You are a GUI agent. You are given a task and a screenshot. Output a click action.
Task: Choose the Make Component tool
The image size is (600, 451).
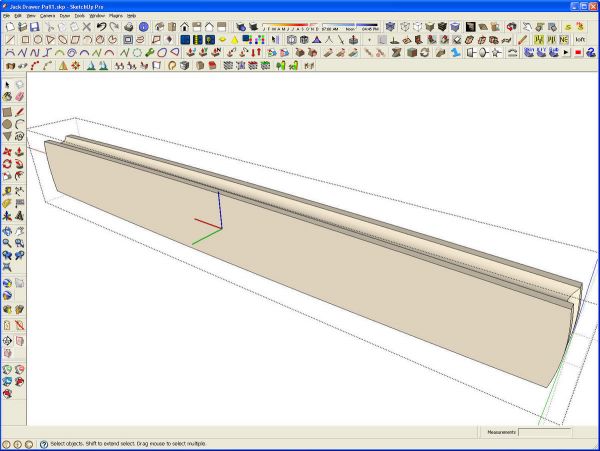[x=20, y=85]
